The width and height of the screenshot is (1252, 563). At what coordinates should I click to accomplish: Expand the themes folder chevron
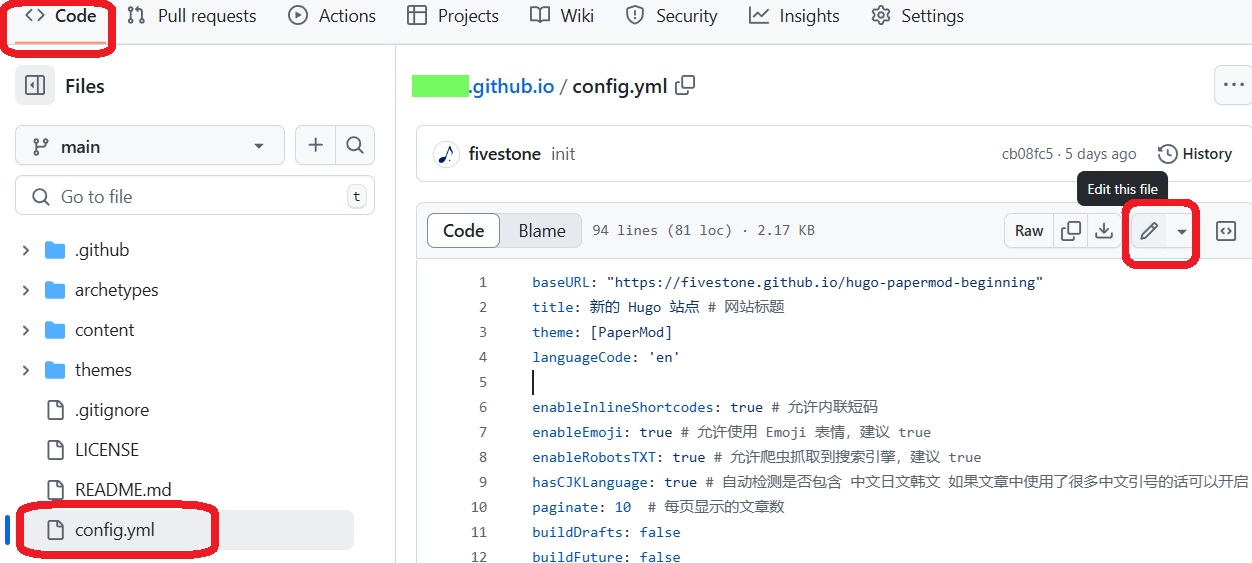tap(26, 370)
